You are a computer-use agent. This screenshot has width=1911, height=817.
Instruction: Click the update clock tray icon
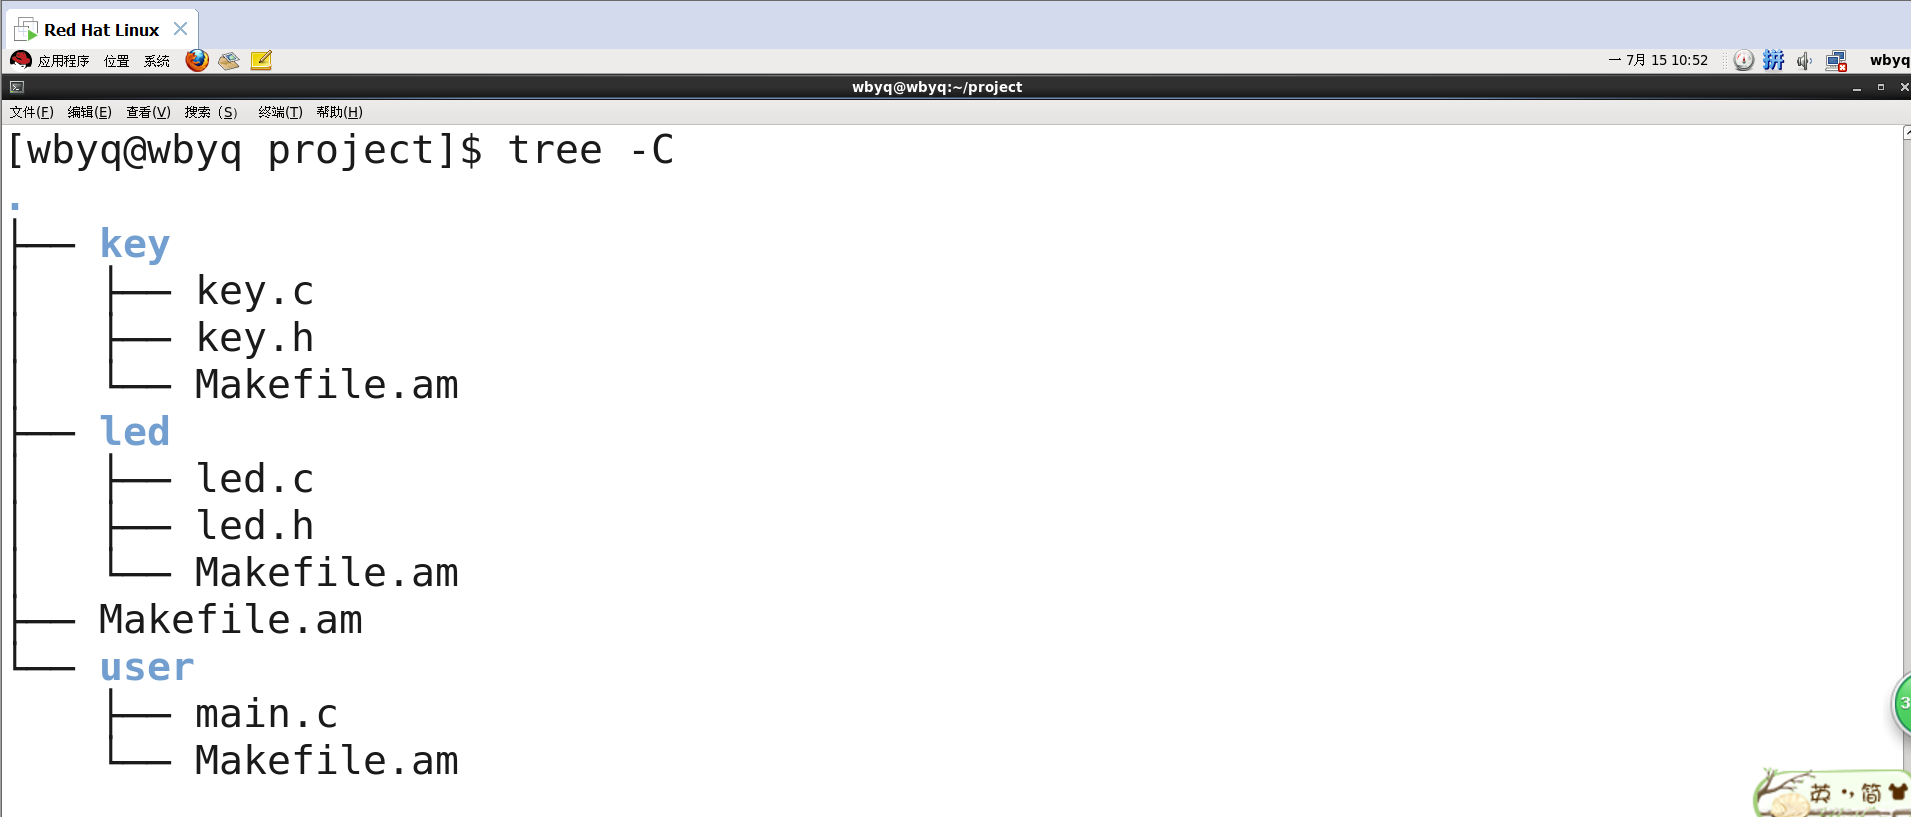(1743, 61)
